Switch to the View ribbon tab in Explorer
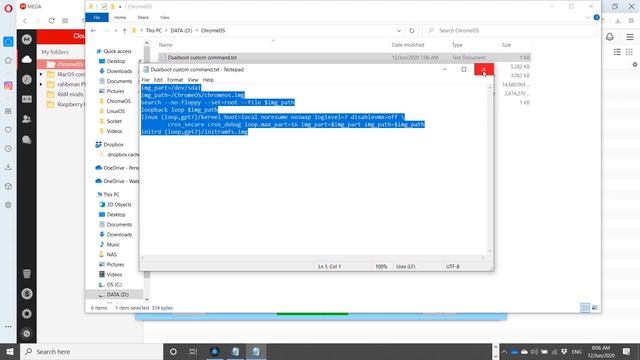640x360 pixels. point(164,18)
